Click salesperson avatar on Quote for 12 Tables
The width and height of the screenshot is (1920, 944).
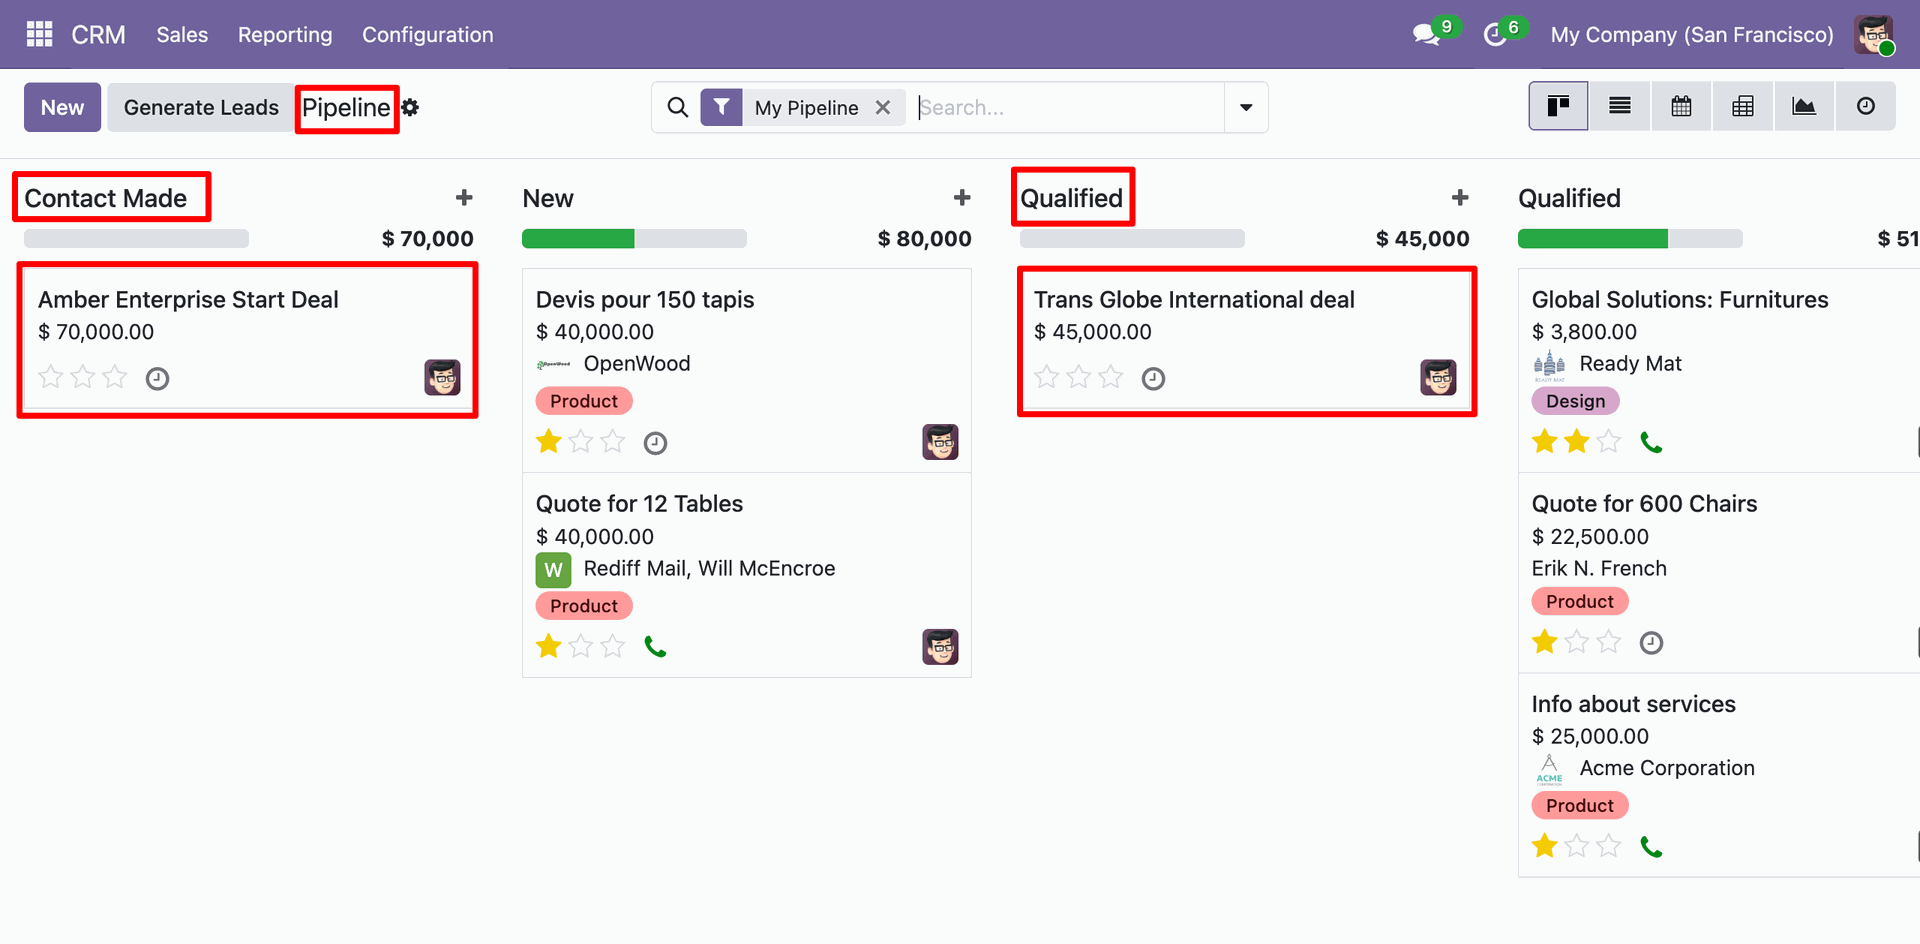[940, 647]
